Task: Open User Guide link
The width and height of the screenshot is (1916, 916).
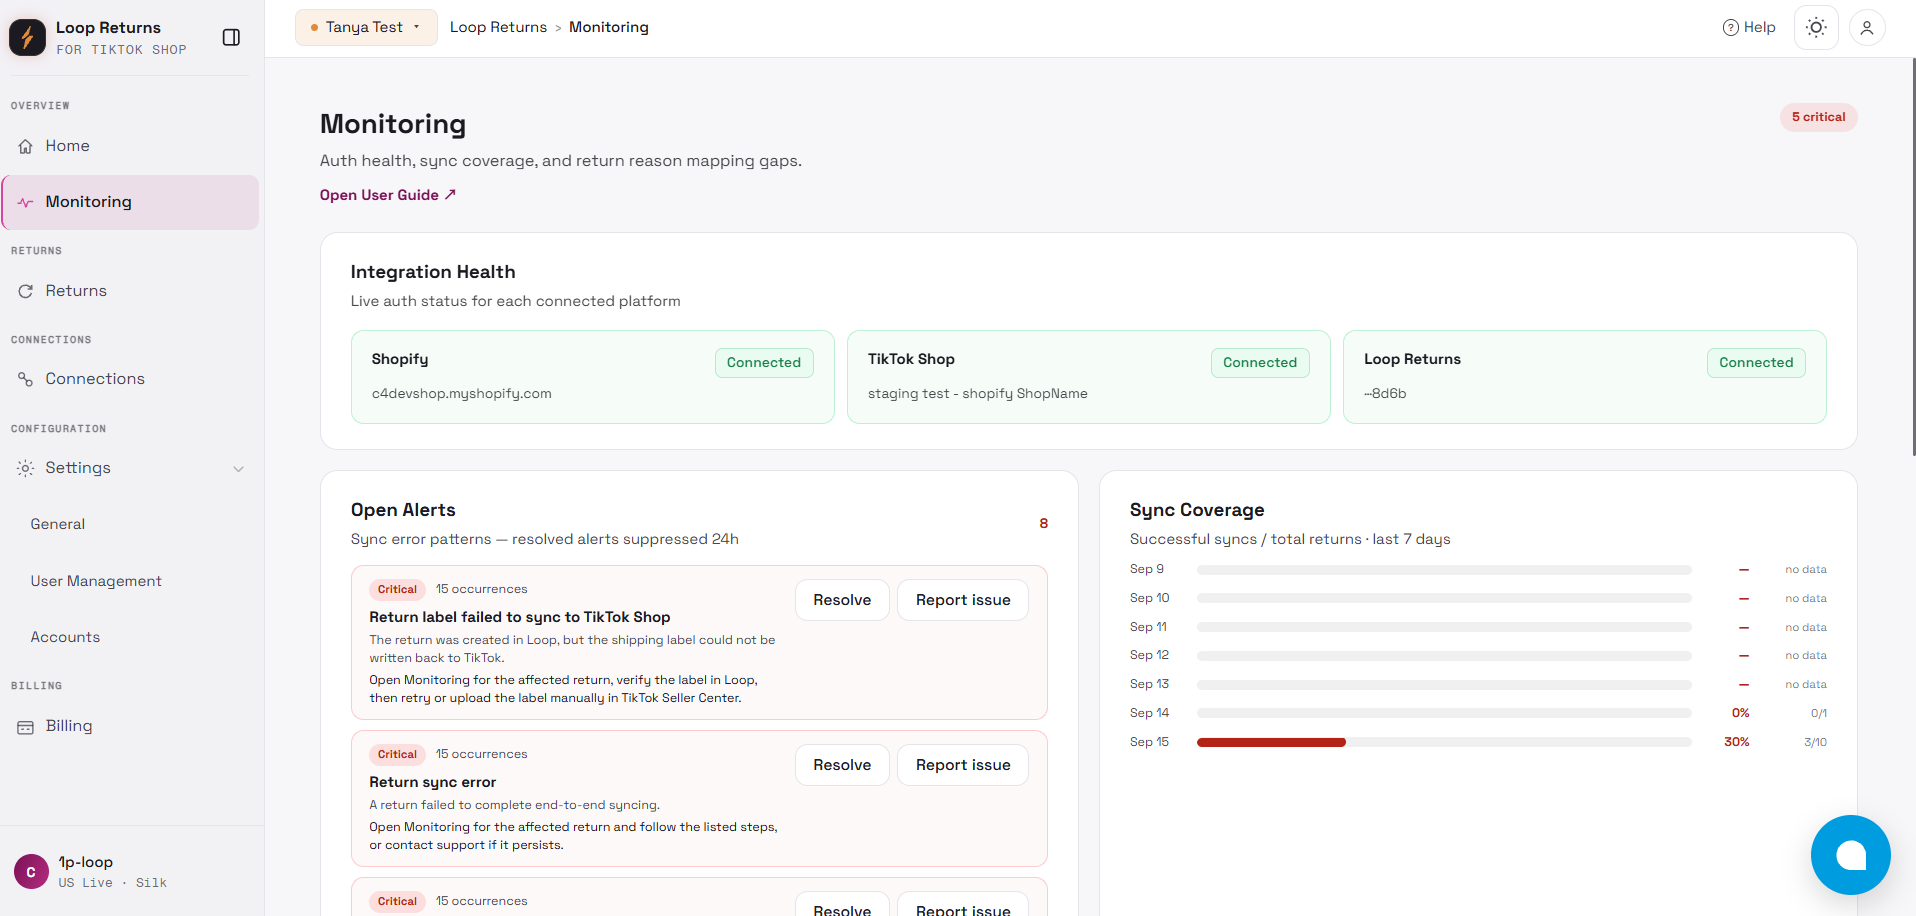Action: tap(387, 195)
